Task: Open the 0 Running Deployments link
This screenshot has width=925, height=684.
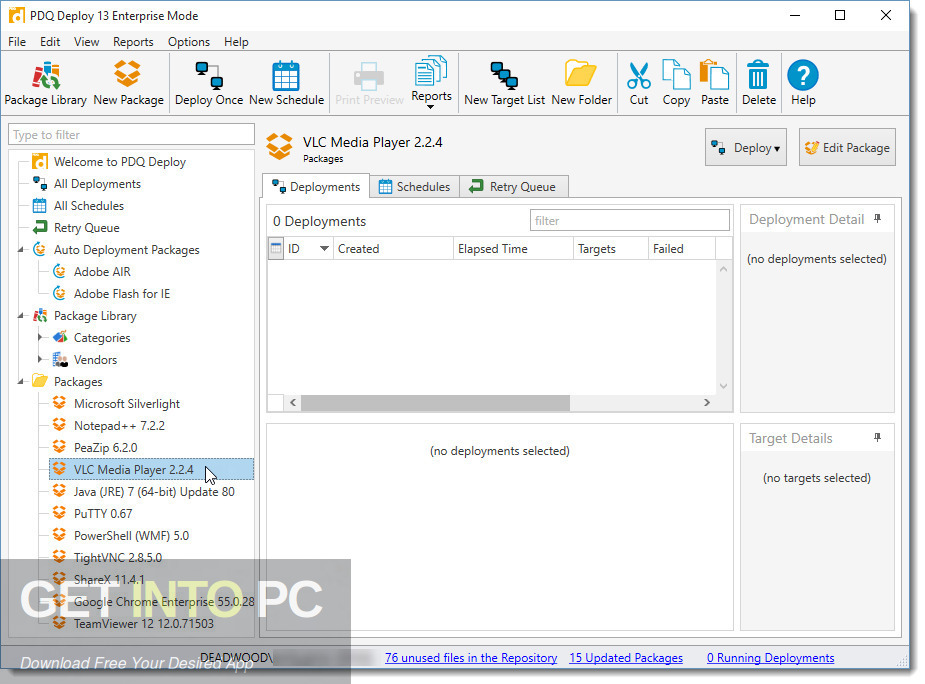Action: (770, 657)
